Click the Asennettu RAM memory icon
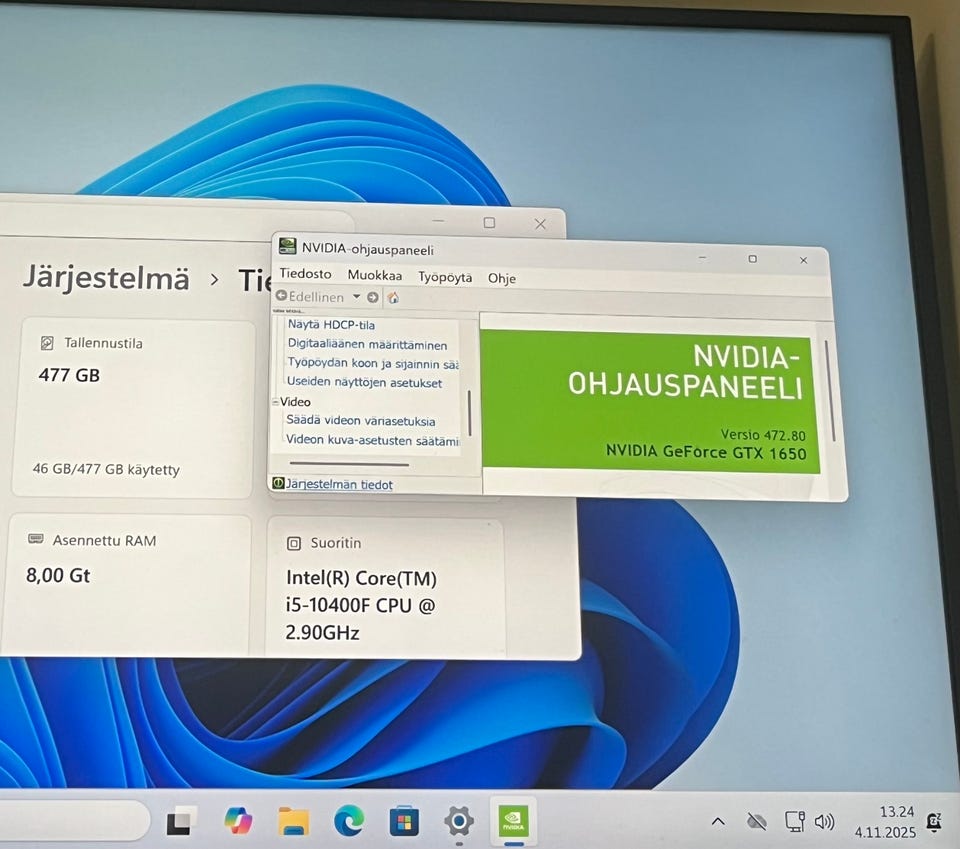The height and width of the screenshot is (849, 960). click(x=36, y=539)
